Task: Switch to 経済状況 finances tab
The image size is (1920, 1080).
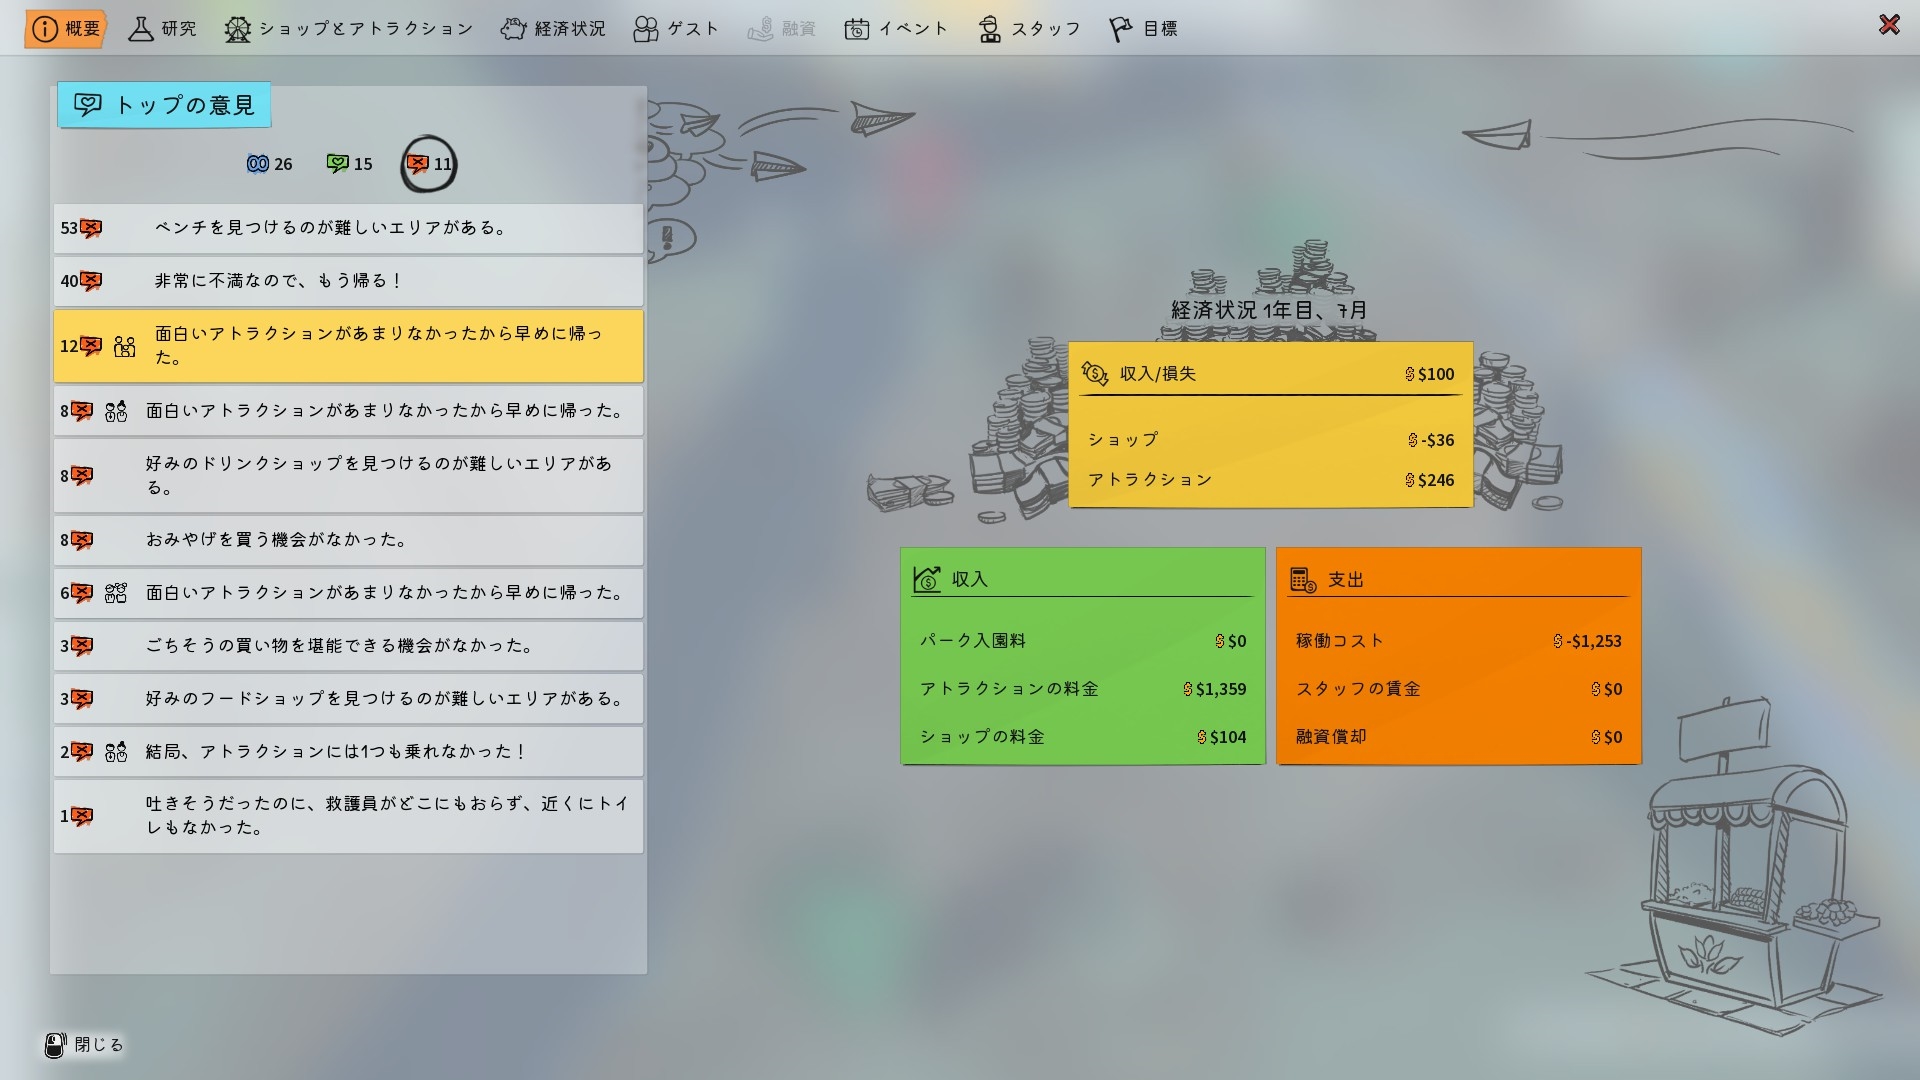Action: pyautogui.click(x=553, y=29)
